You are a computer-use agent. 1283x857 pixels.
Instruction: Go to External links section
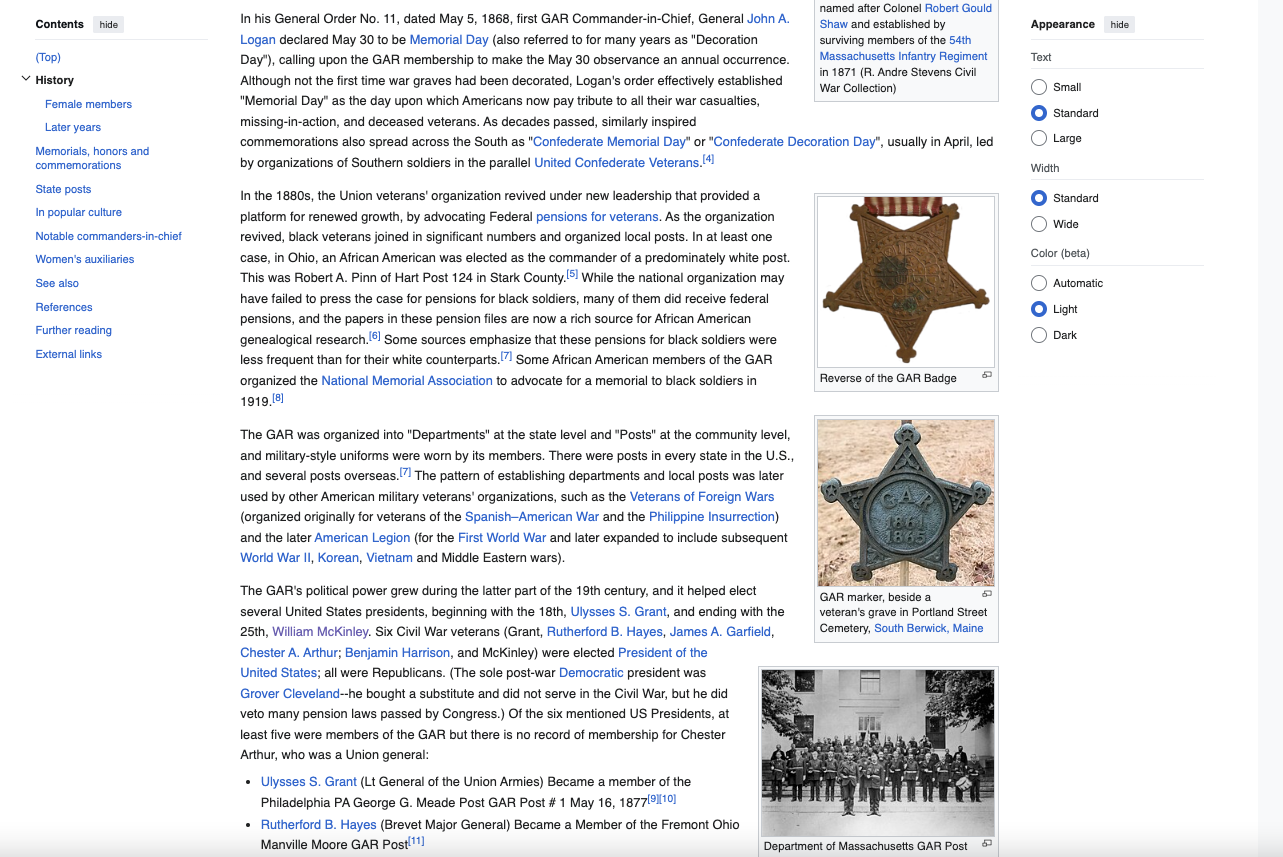coord(69,354)
